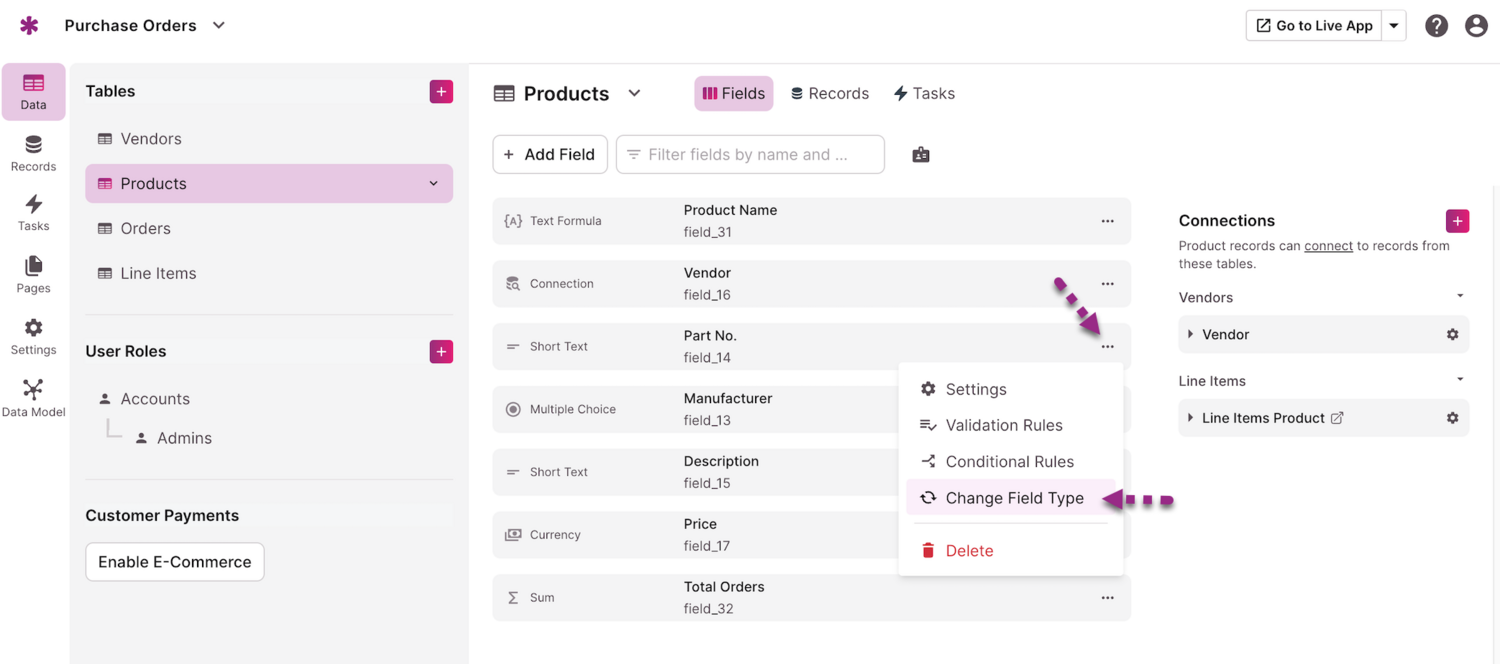The image size is (1500, 664).
Task: Open the user account profile icon
Action: point(1476,26)
